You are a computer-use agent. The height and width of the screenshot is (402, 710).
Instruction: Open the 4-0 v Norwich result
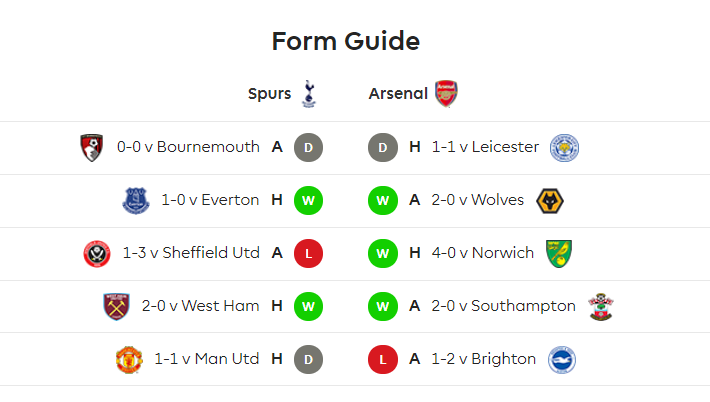tap(483, 253)
